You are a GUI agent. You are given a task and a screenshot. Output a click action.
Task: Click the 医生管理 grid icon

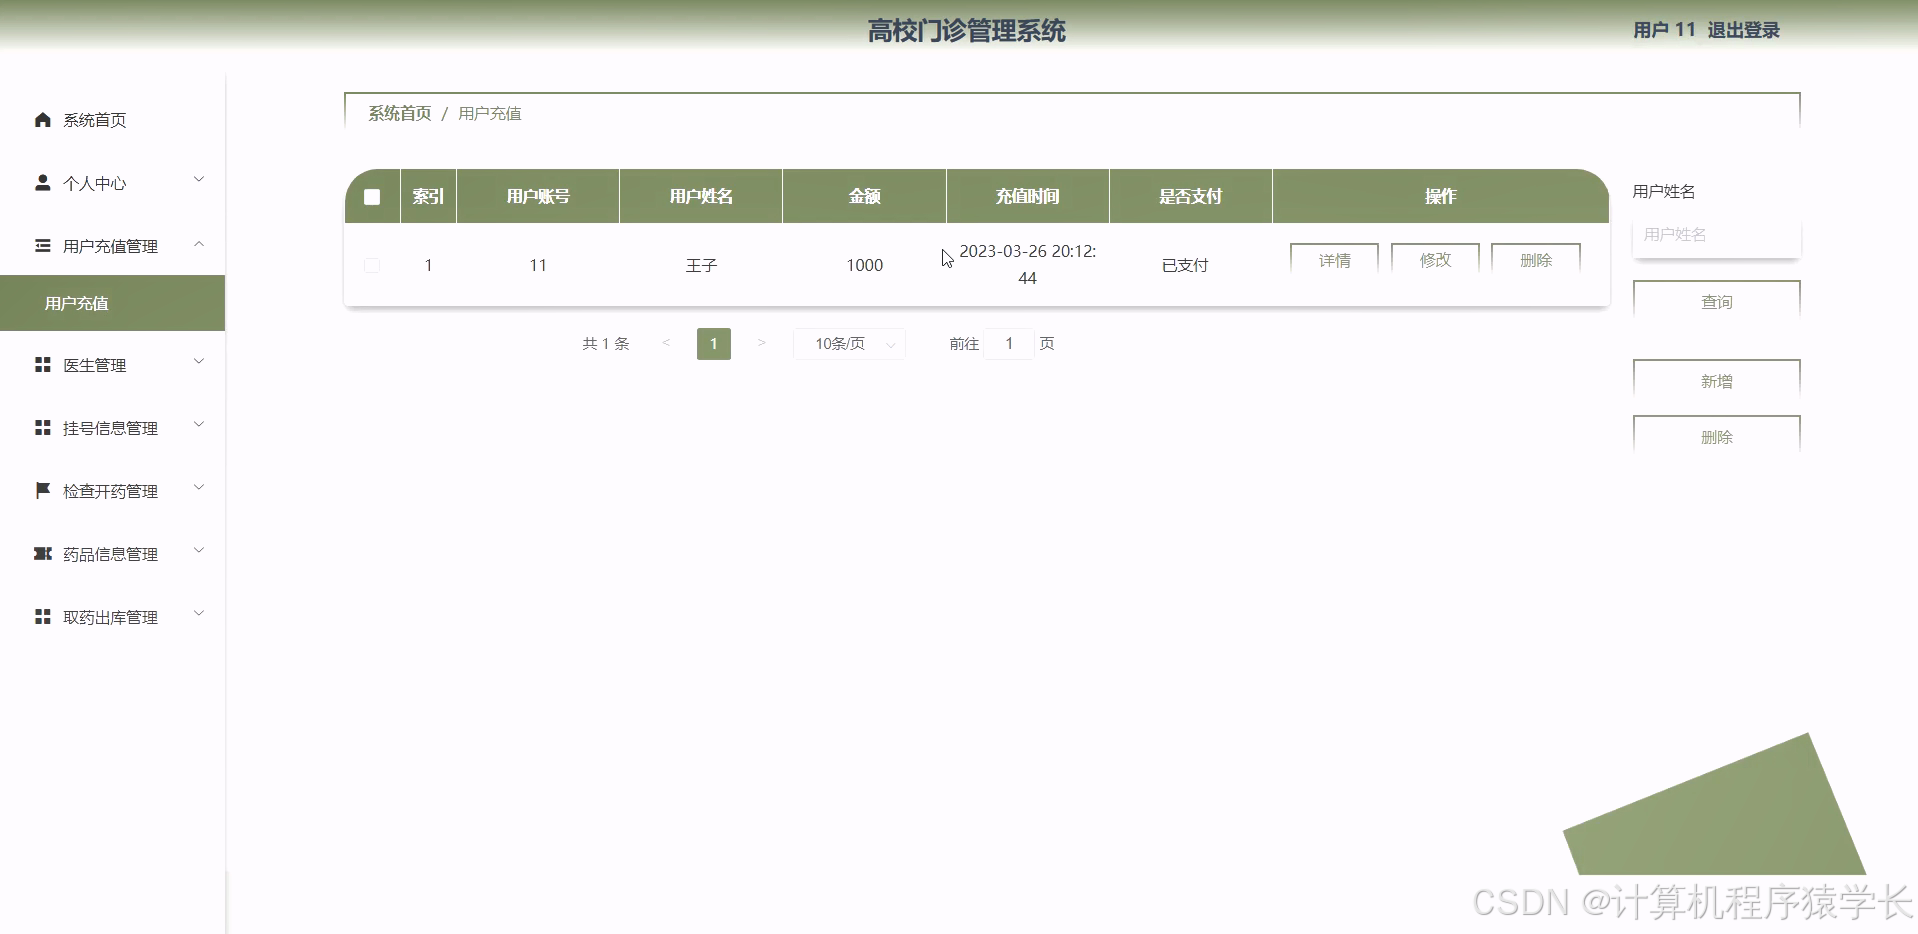pyautogui.click(x=42, y=363)
